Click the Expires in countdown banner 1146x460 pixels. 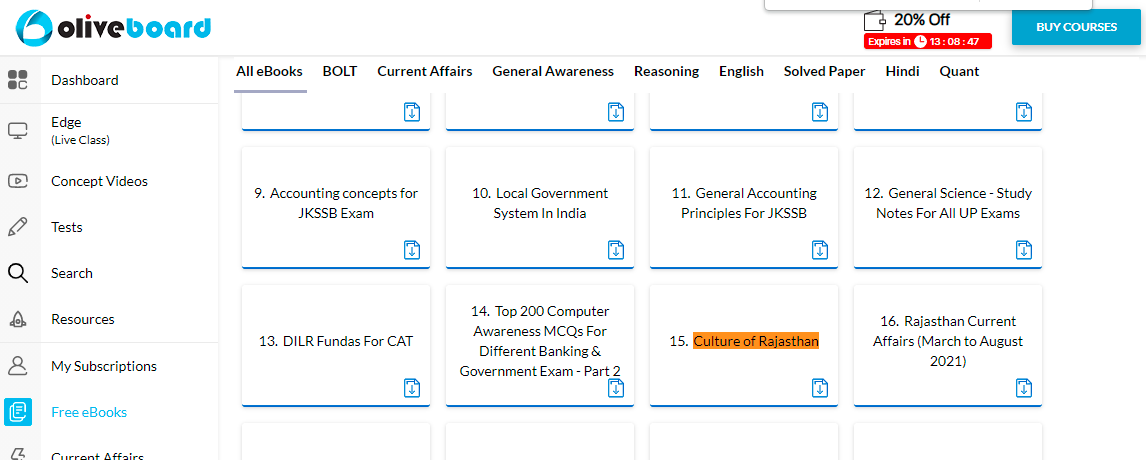click(927, 42)
